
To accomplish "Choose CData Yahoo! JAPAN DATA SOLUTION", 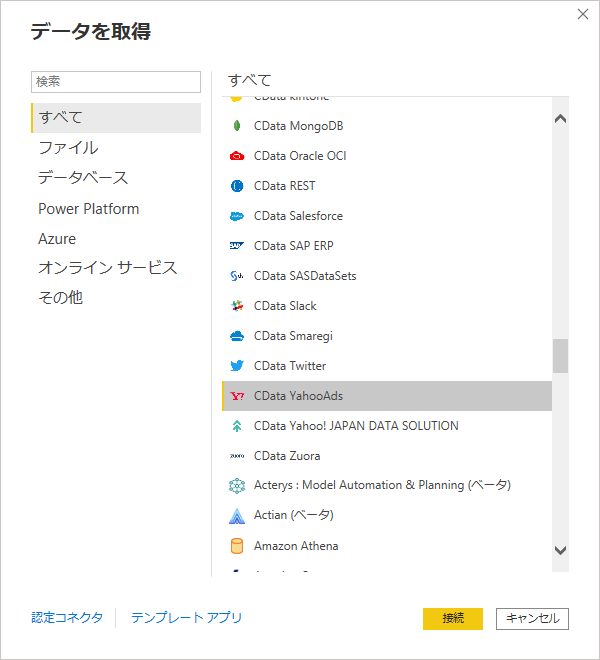I will [387, 426].
